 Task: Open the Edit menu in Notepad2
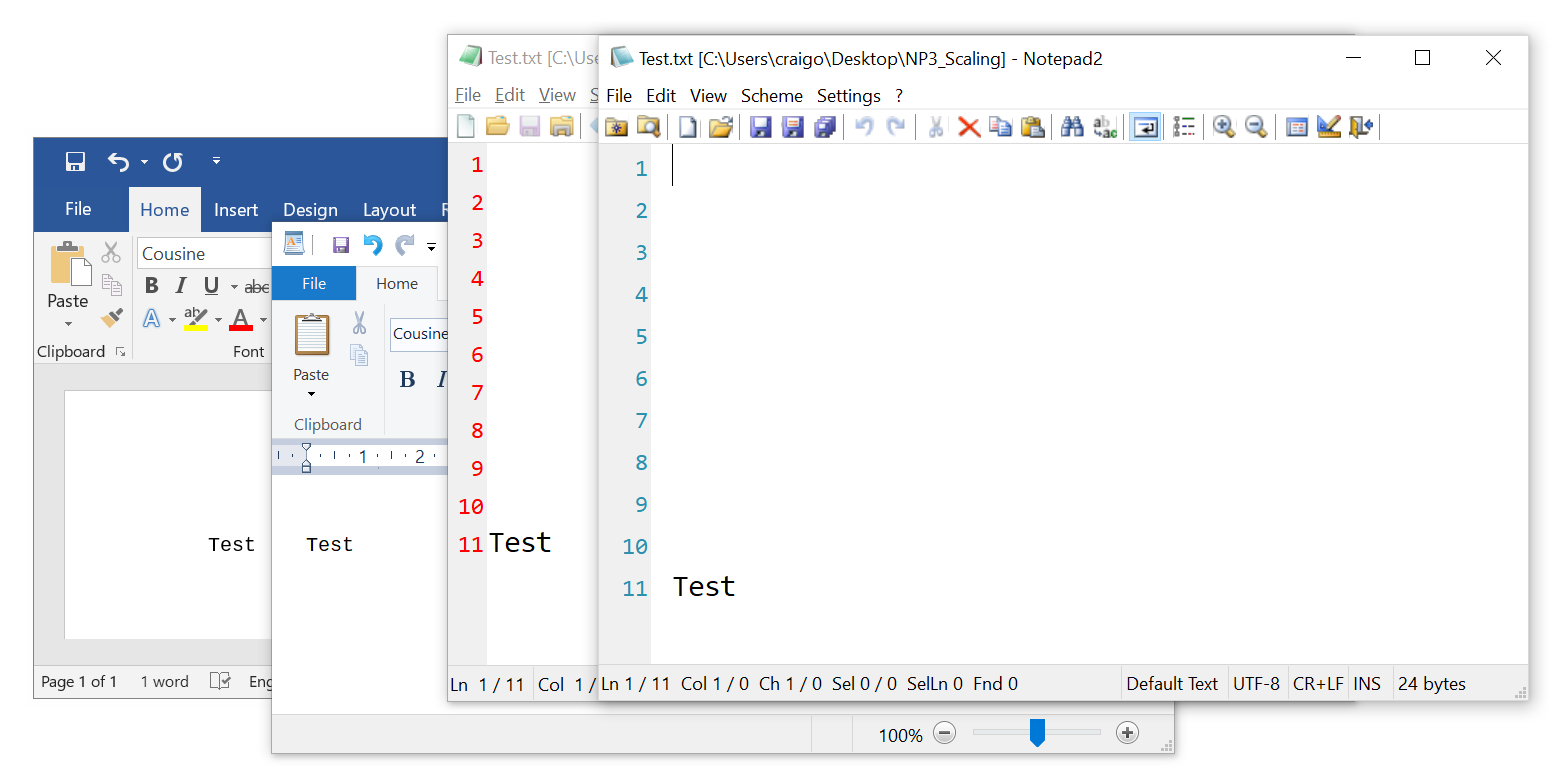point(661,96)
